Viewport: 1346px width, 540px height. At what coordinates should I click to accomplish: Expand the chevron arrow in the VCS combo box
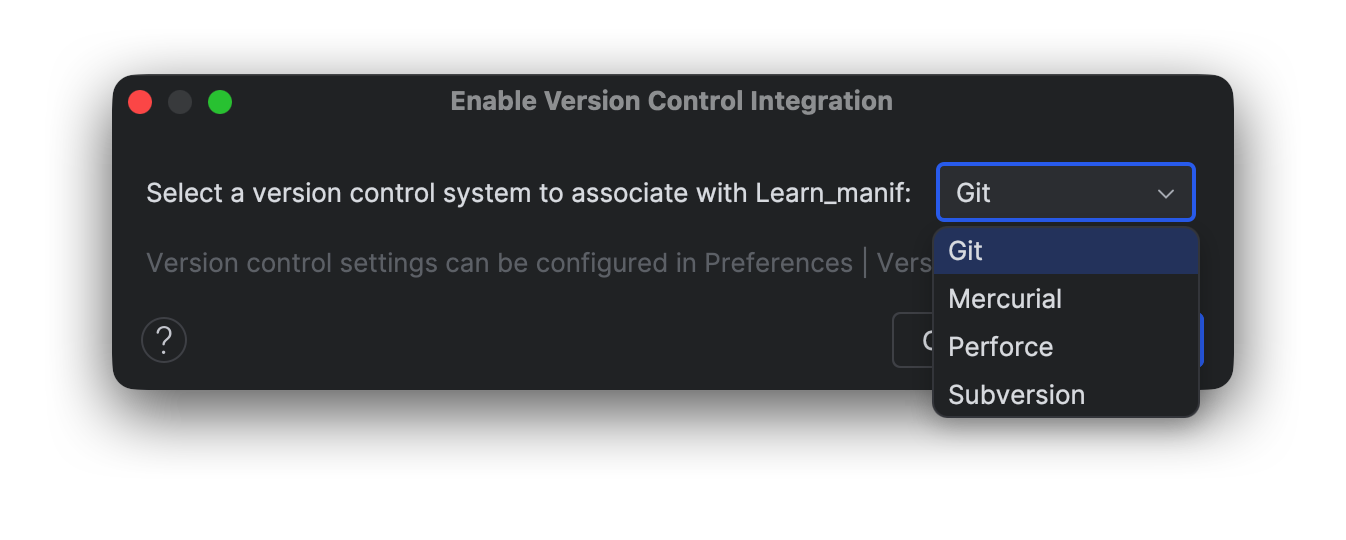click(1165, 193)
